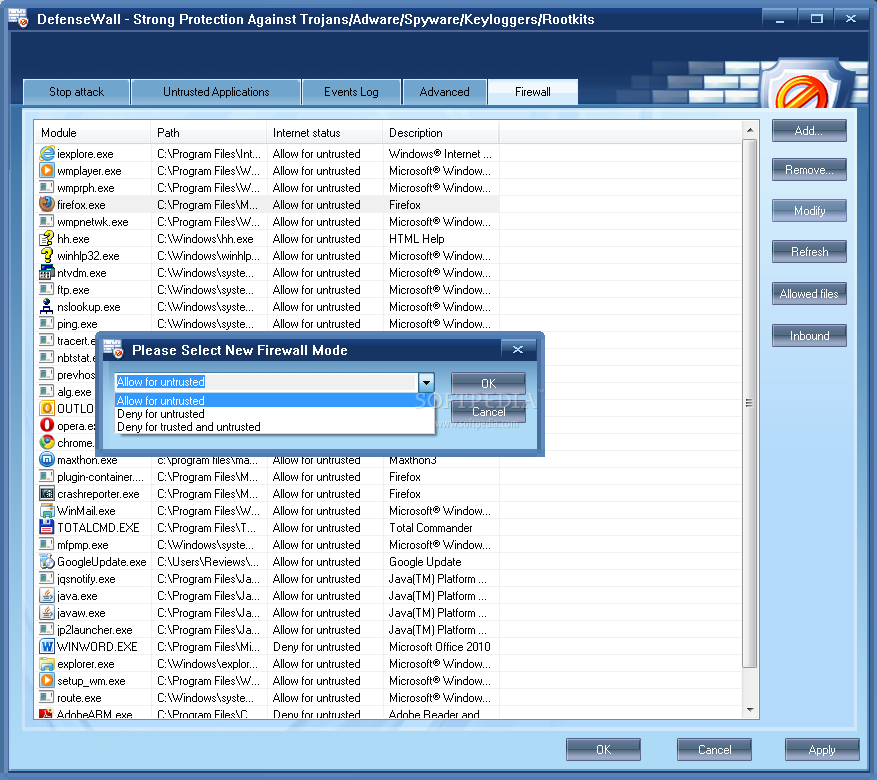Open the Untrusted Applications tab
Viewport: 877px width, 780px height.
click(x=216, y=92)
